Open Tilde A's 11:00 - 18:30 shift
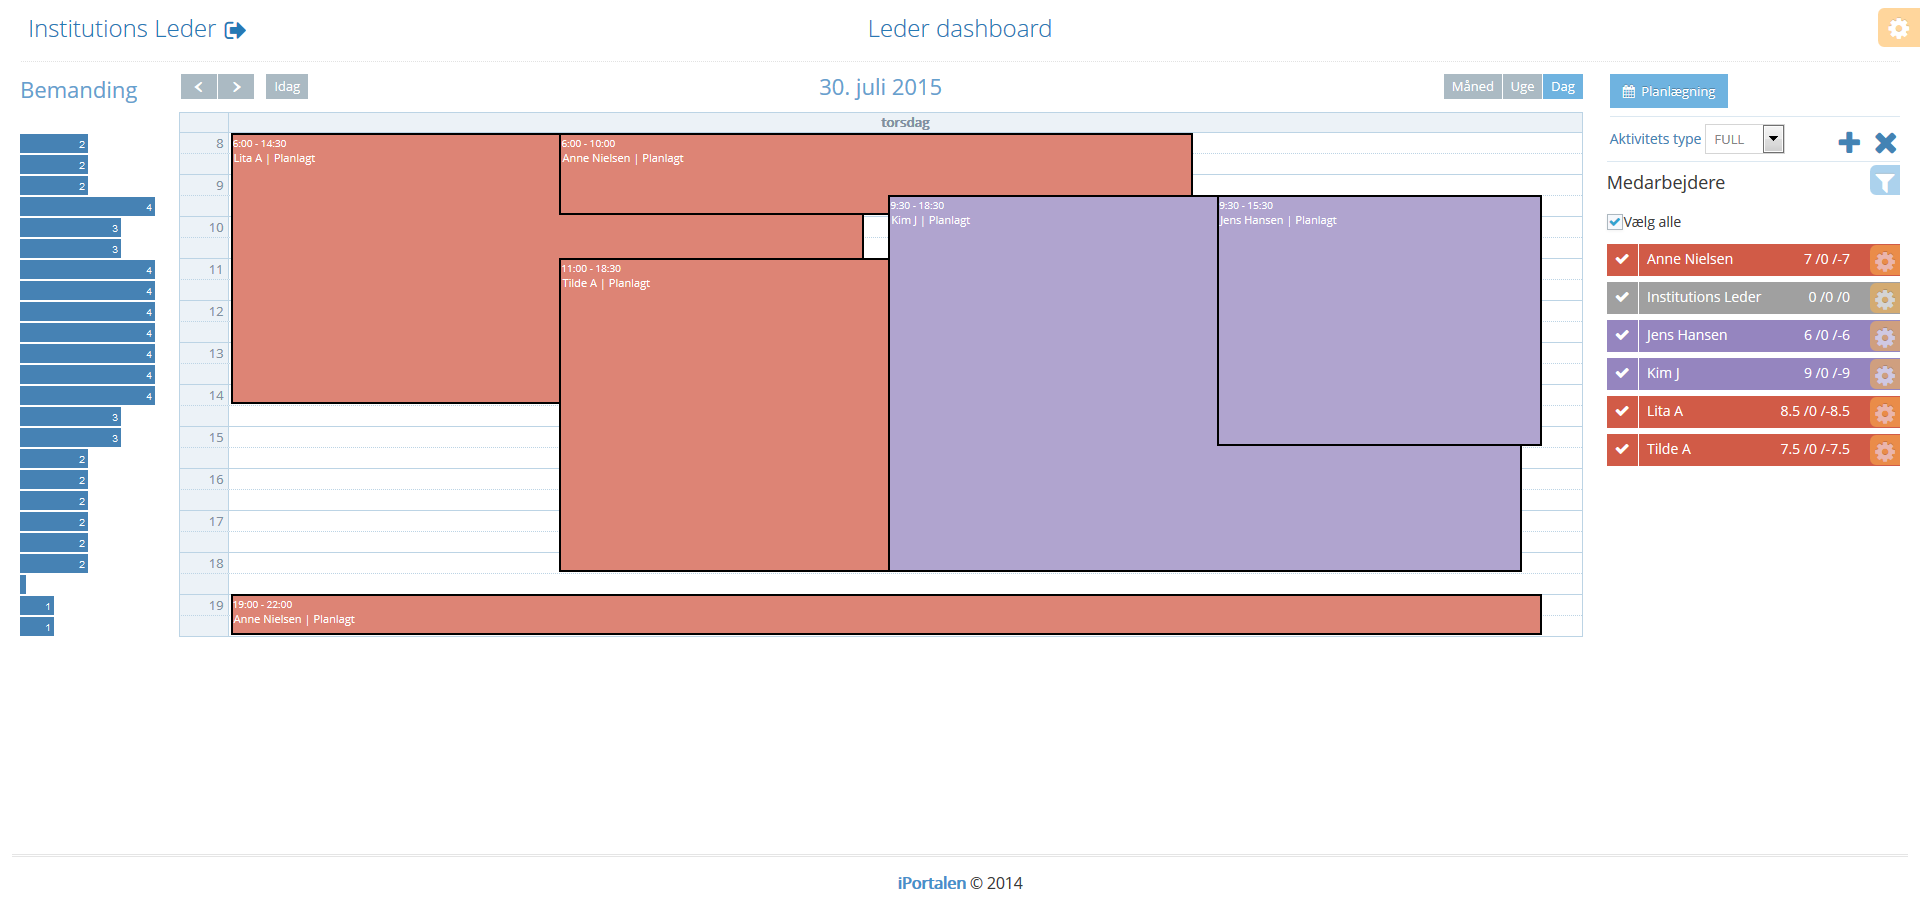Screen dimensions: 1920x914 [x=724, y=415]
